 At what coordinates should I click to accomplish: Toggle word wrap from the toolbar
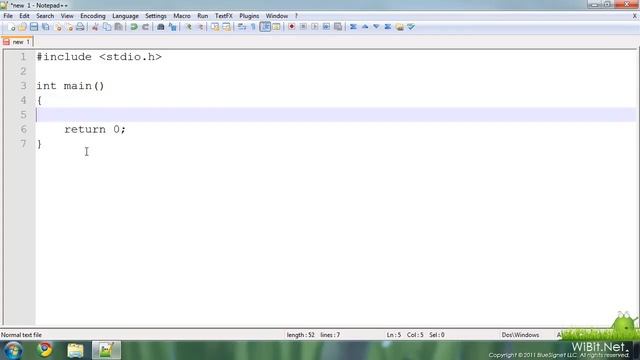(242, 27)
